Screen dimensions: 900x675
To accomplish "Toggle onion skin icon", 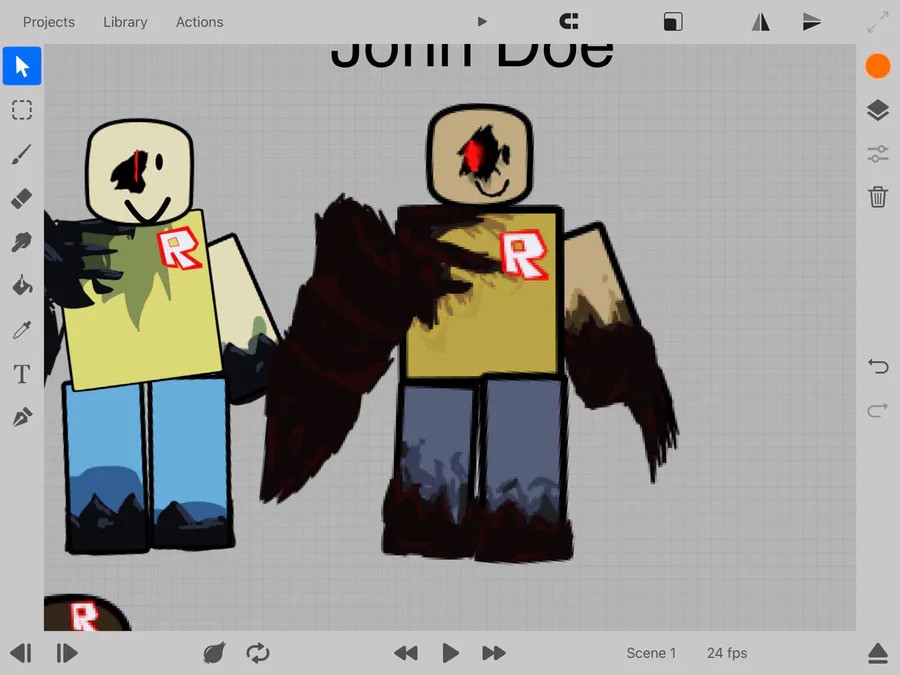I will [x=214, y=653].
